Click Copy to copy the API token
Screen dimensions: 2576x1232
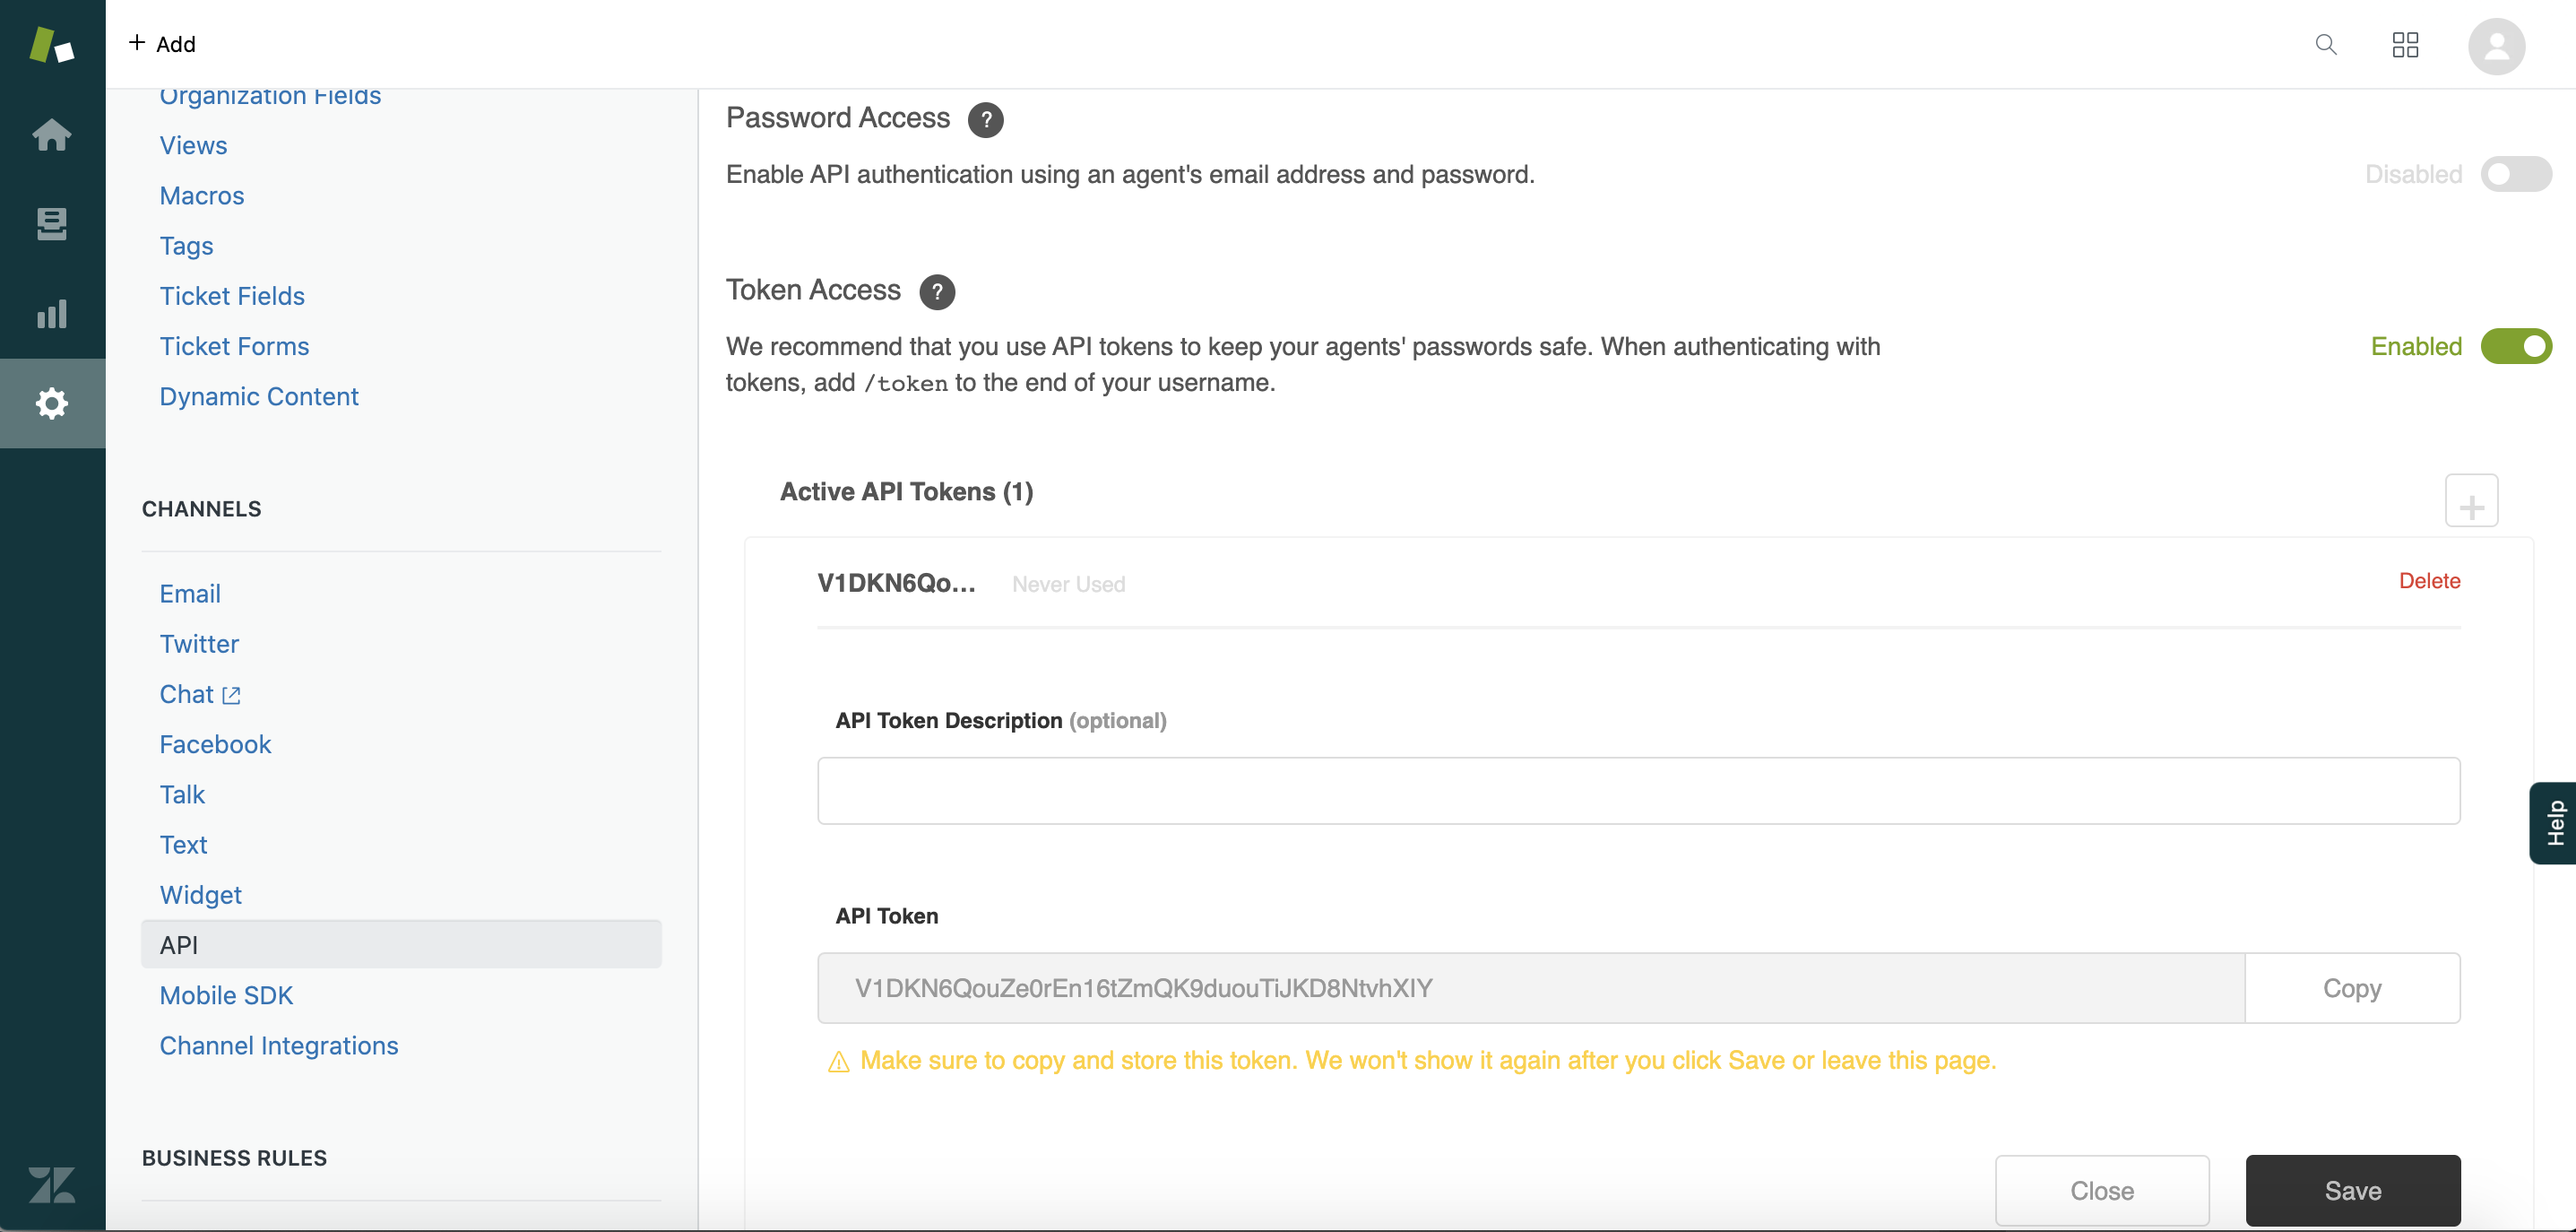[x=2353, y=987]
